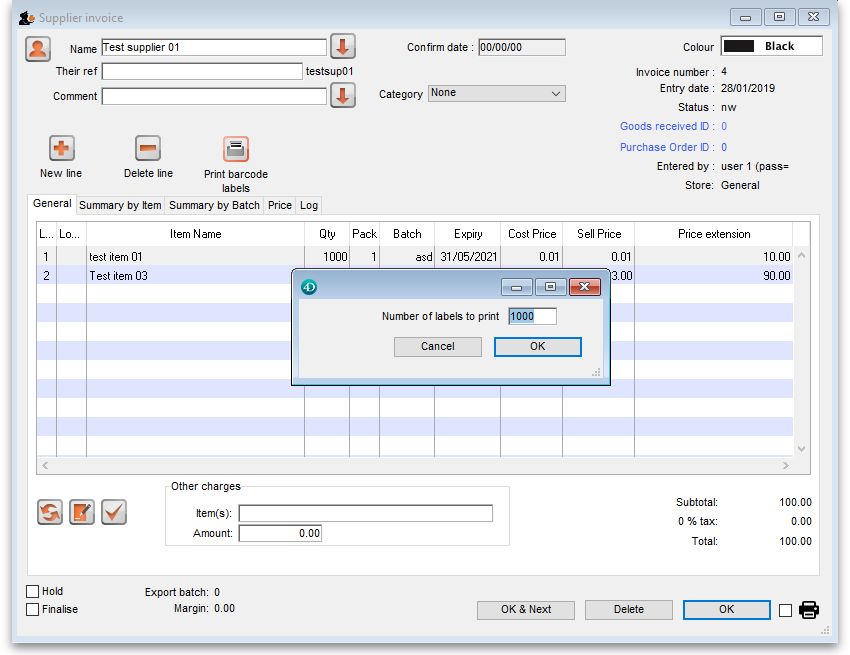Viewport: 850px width, 655px height.
Task: Click the red down arrow next to Name field
Action: point(343,47)
